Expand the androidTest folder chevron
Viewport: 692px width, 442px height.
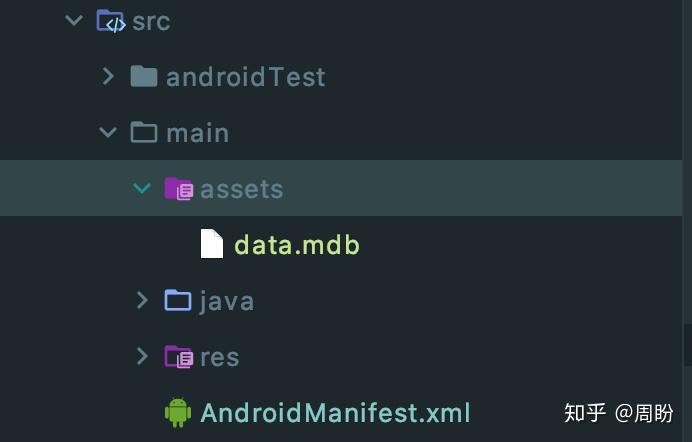click(x=108, y=76)
